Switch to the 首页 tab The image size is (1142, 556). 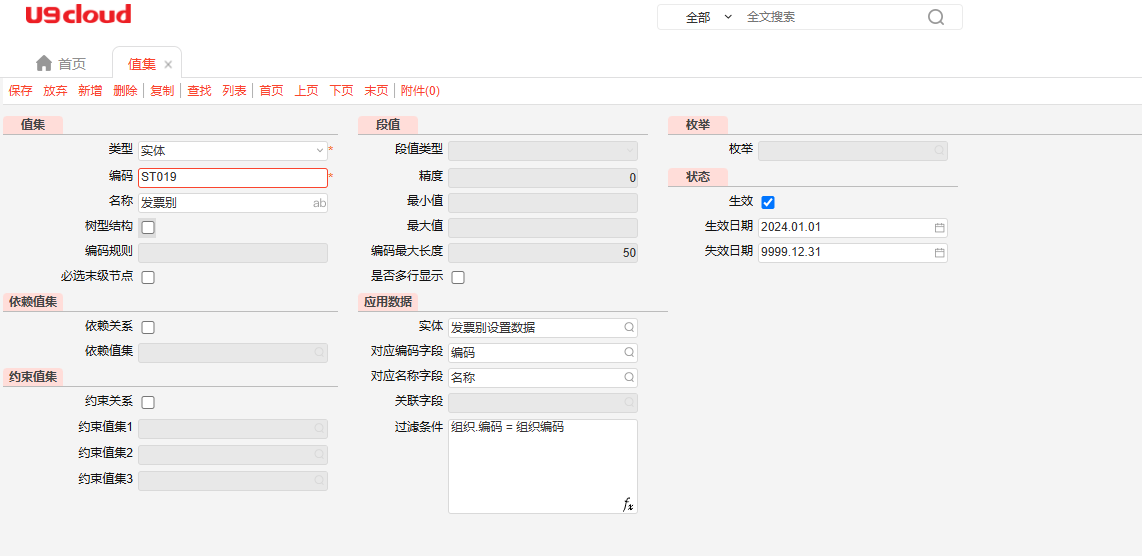71,64
